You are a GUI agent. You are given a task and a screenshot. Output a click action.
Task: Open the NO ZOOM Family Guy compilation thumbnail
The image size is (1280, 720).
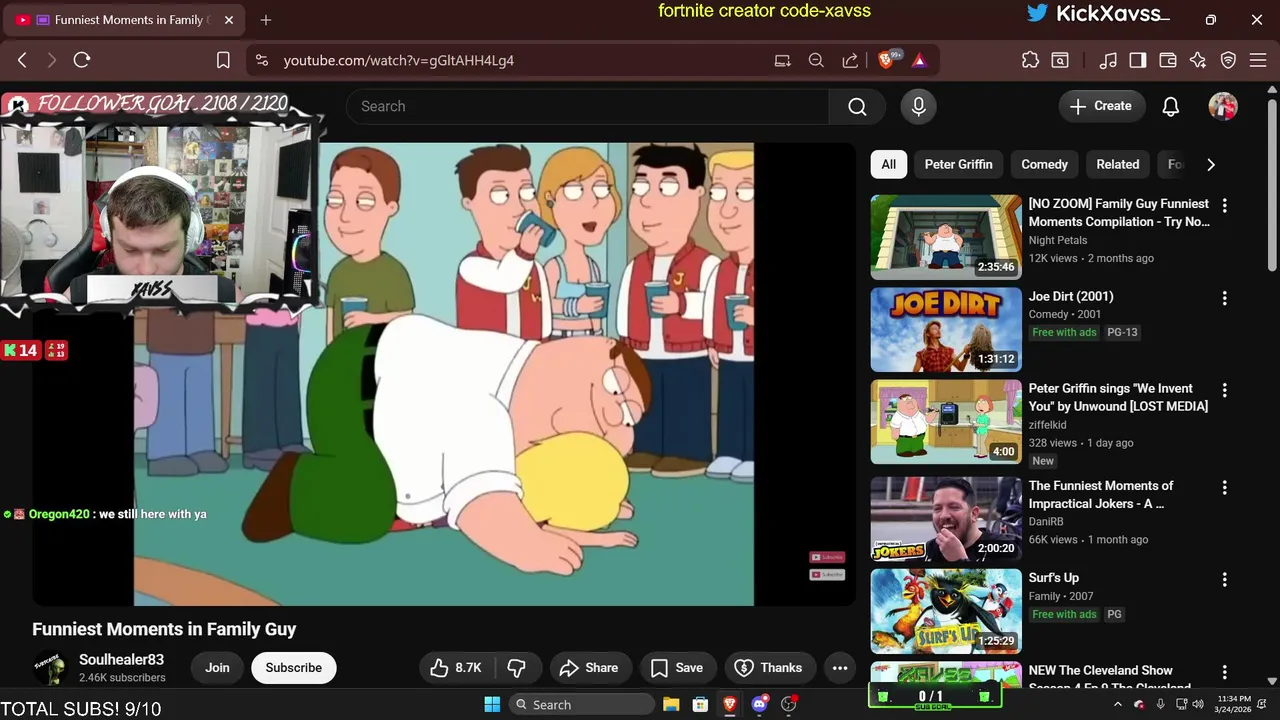click(x=946, y=237)
